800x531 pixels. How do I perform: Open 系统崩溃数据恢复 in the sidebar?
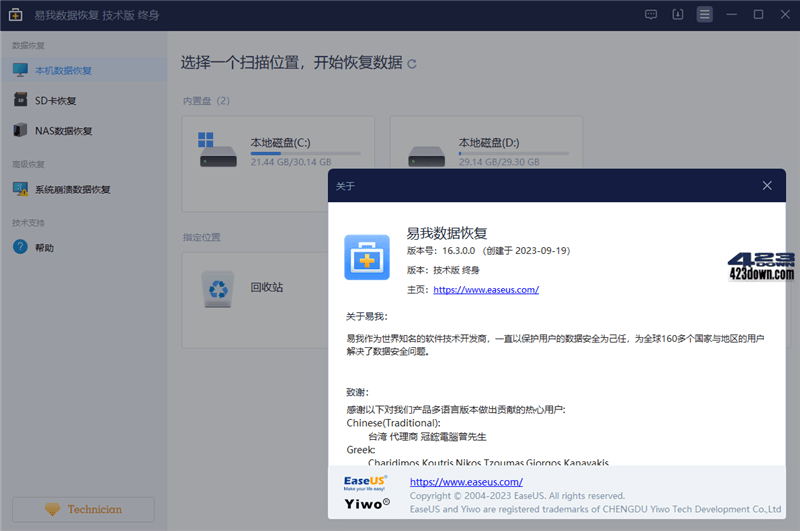[84, 189]
